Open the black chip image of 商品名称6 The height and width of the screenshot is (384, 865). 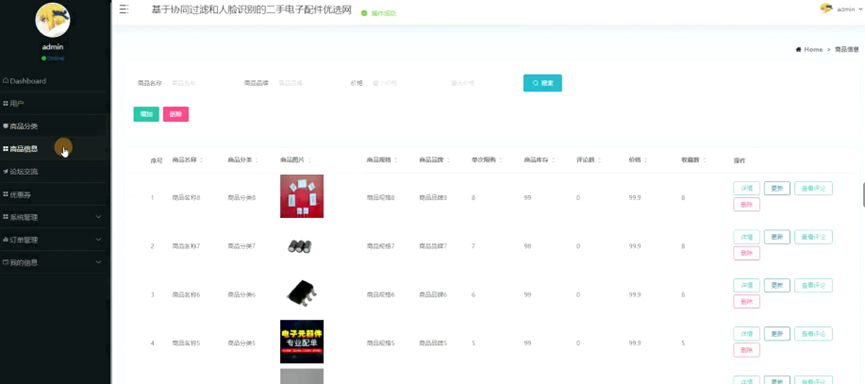[302, 294]
